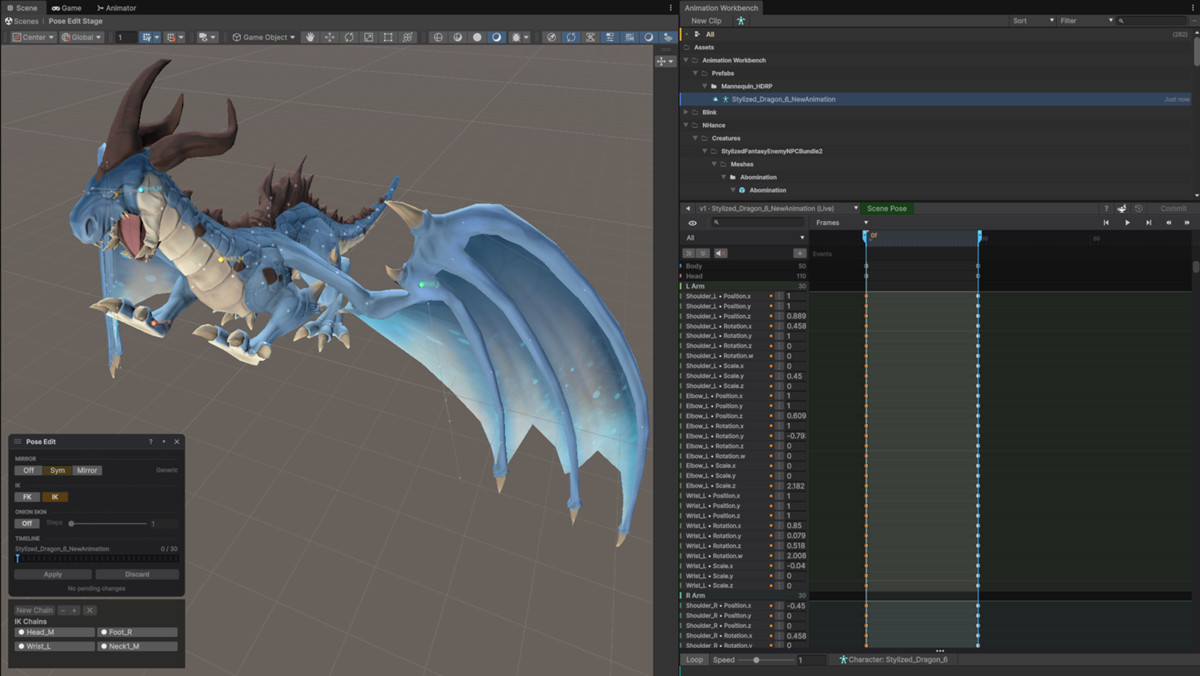Close the Pose Edit panel

click(177, 441)
